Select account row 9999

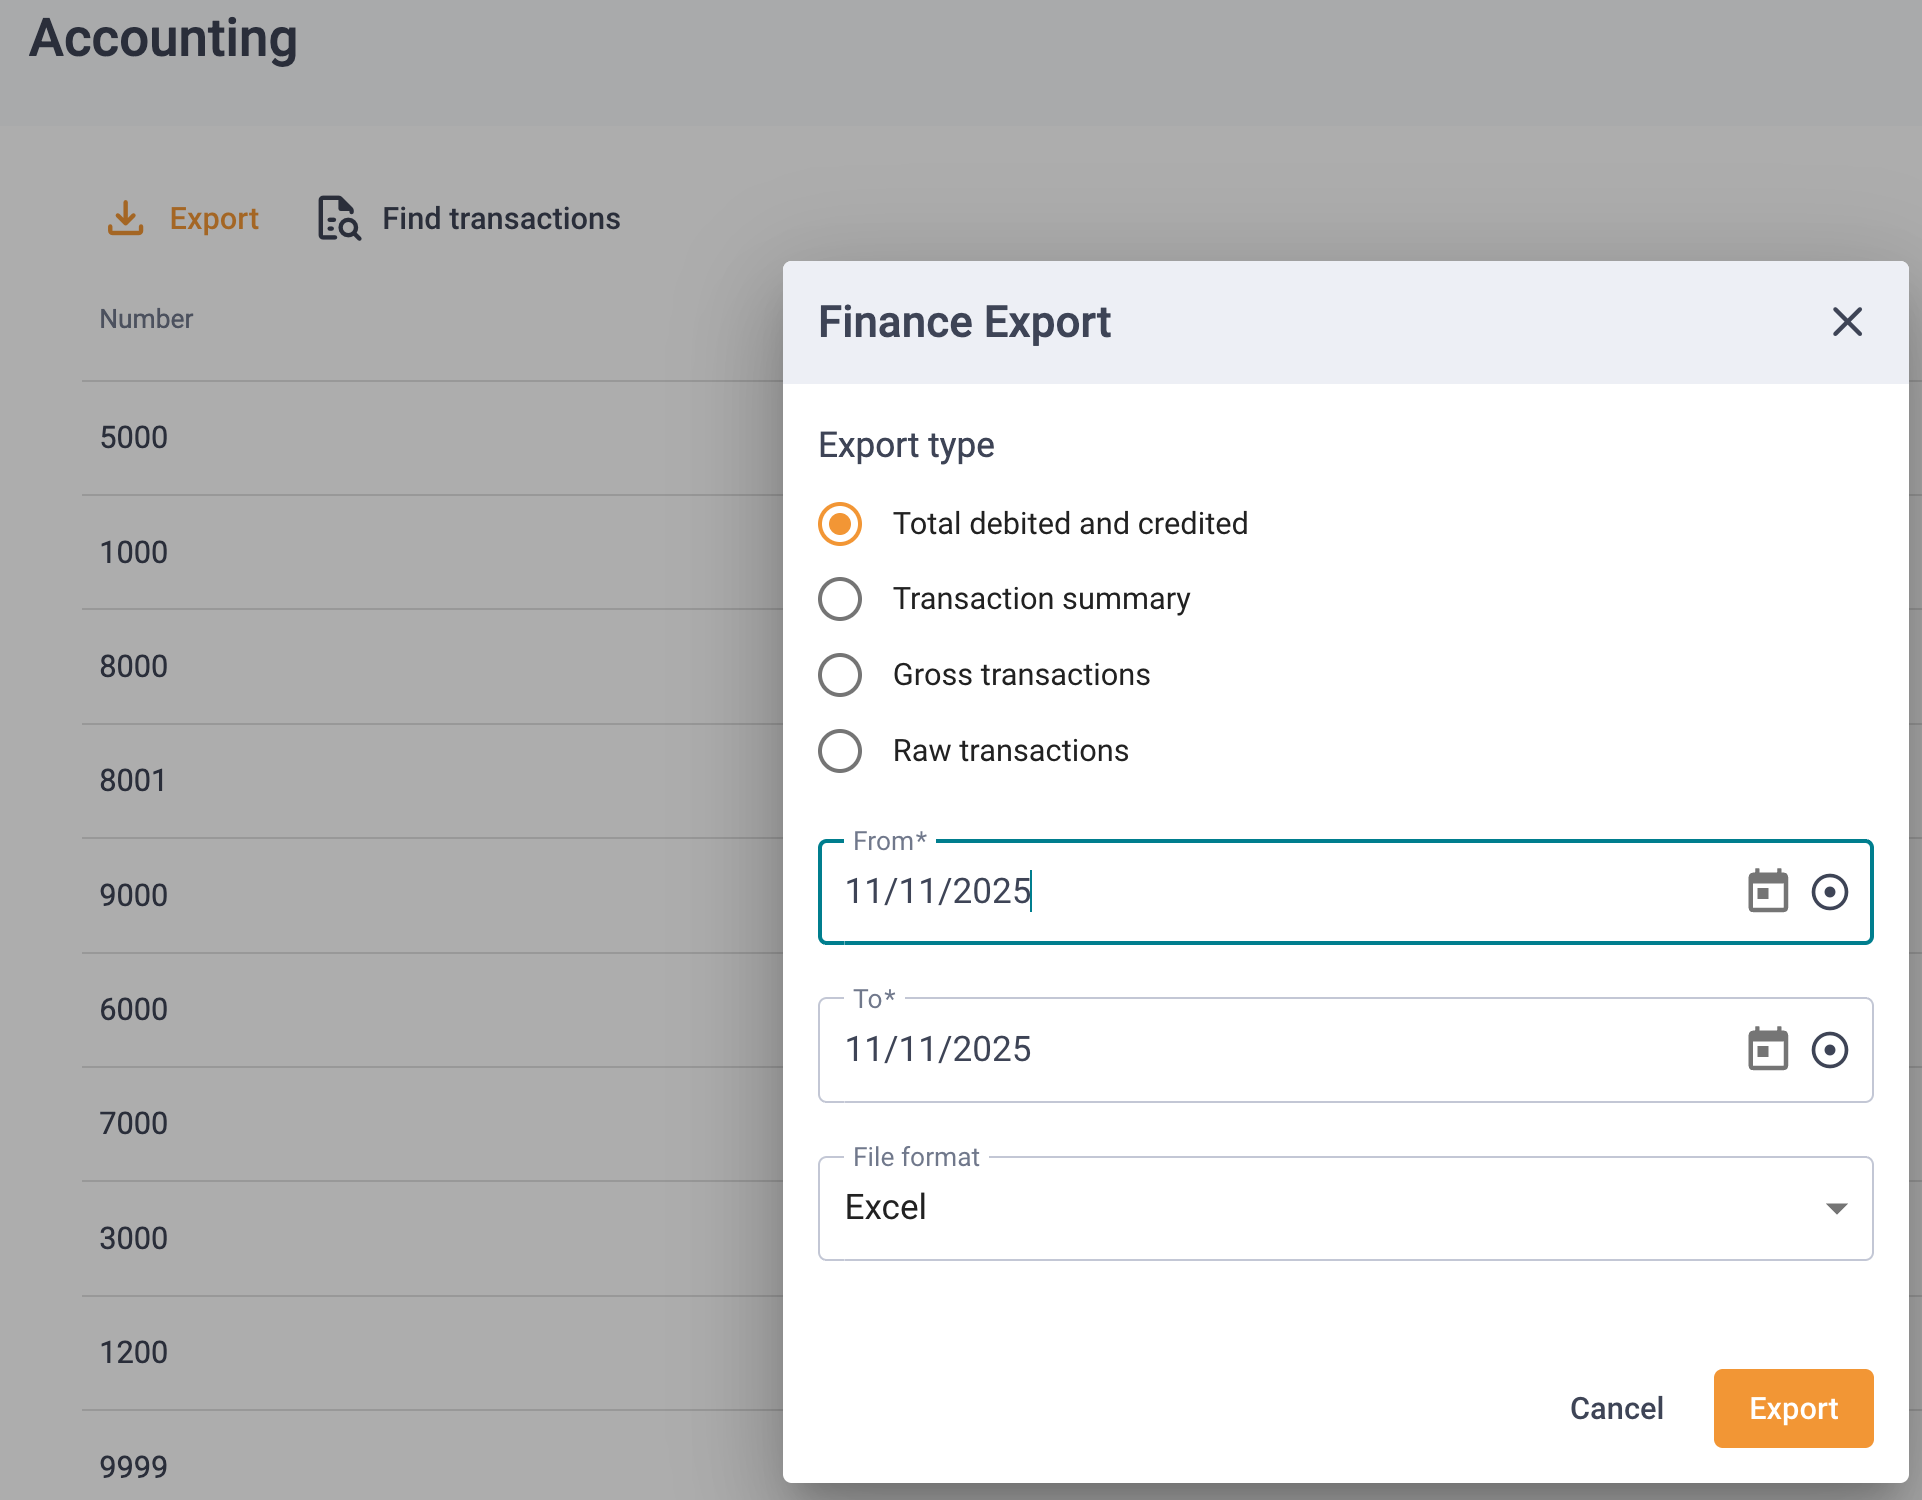click(432, 1456)
